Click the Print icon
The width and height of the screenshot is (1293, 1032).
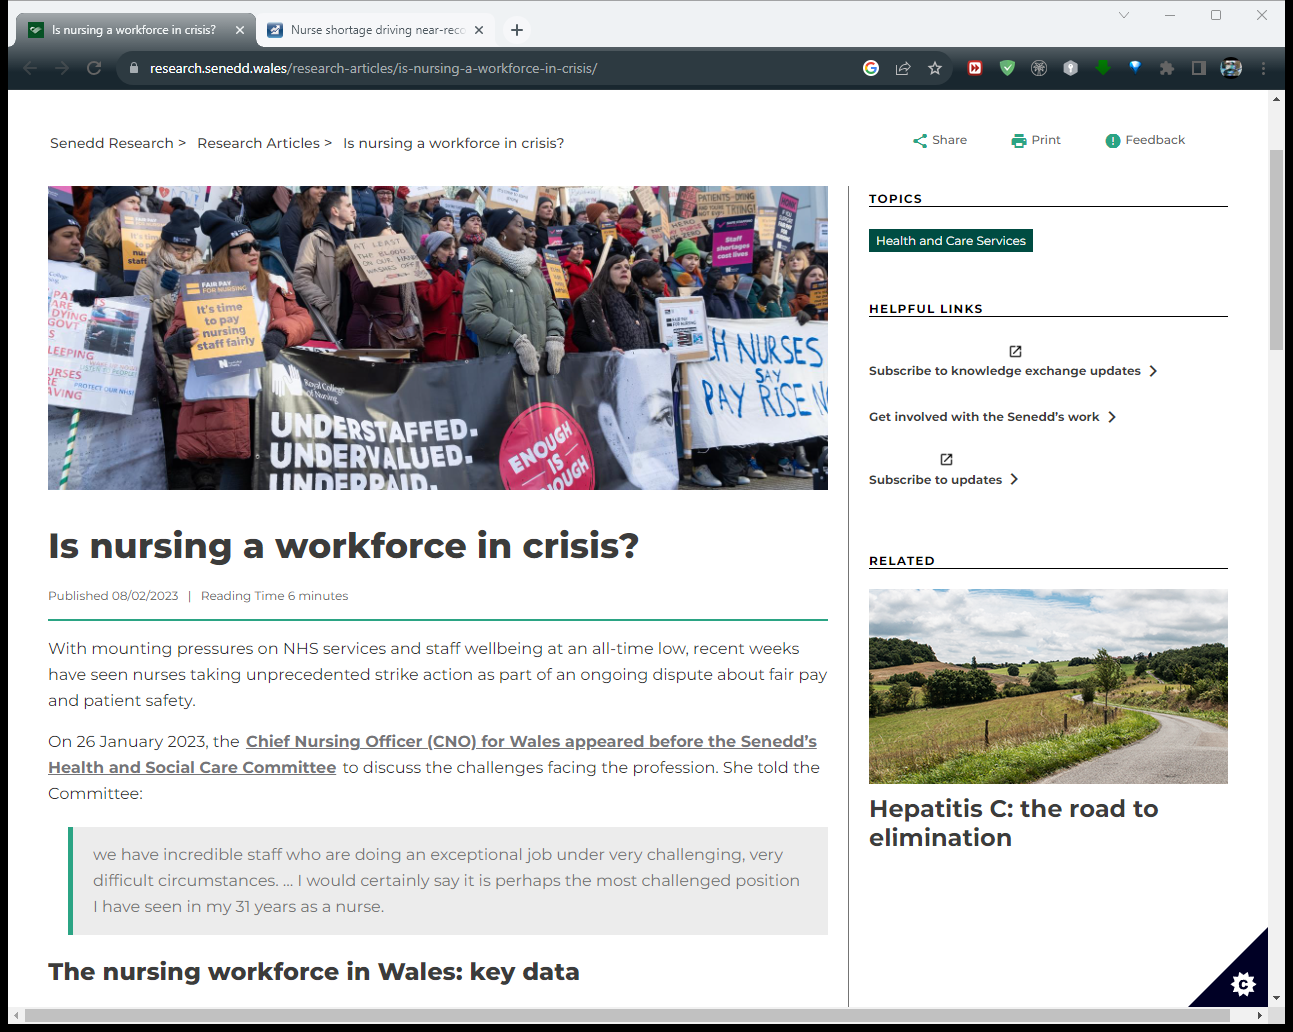tap(1018, 141)
